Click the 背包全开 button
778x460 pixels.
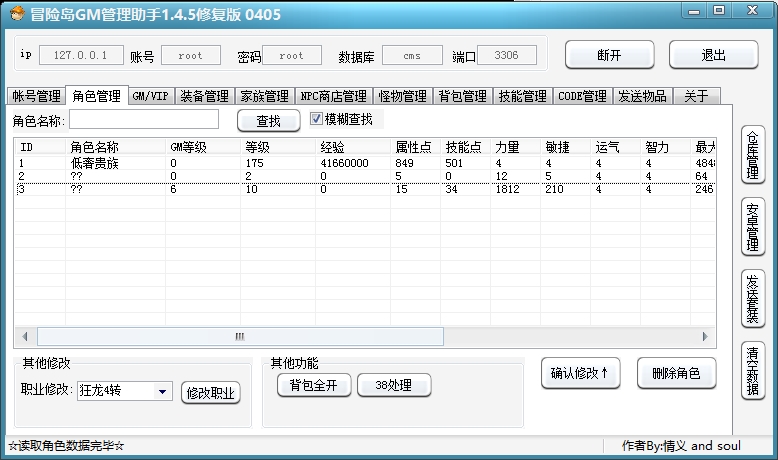(x=313, y=386)
